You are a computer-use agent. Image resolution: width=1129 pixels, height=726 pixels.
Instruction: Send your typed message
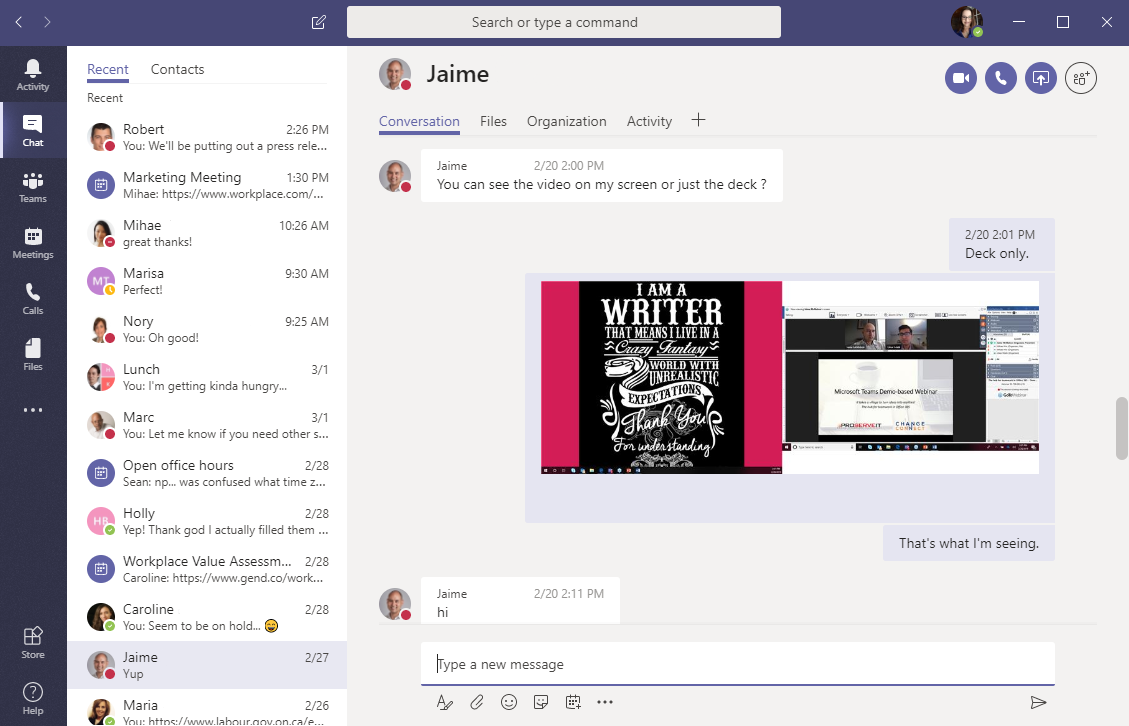(x=1038, y=701)
